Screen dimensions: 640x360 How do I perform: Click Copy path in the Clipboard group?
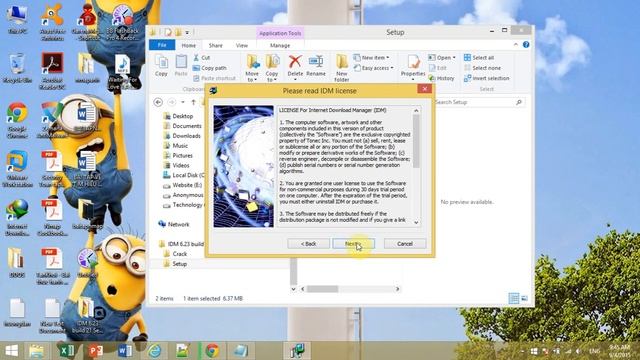point(209,68)
